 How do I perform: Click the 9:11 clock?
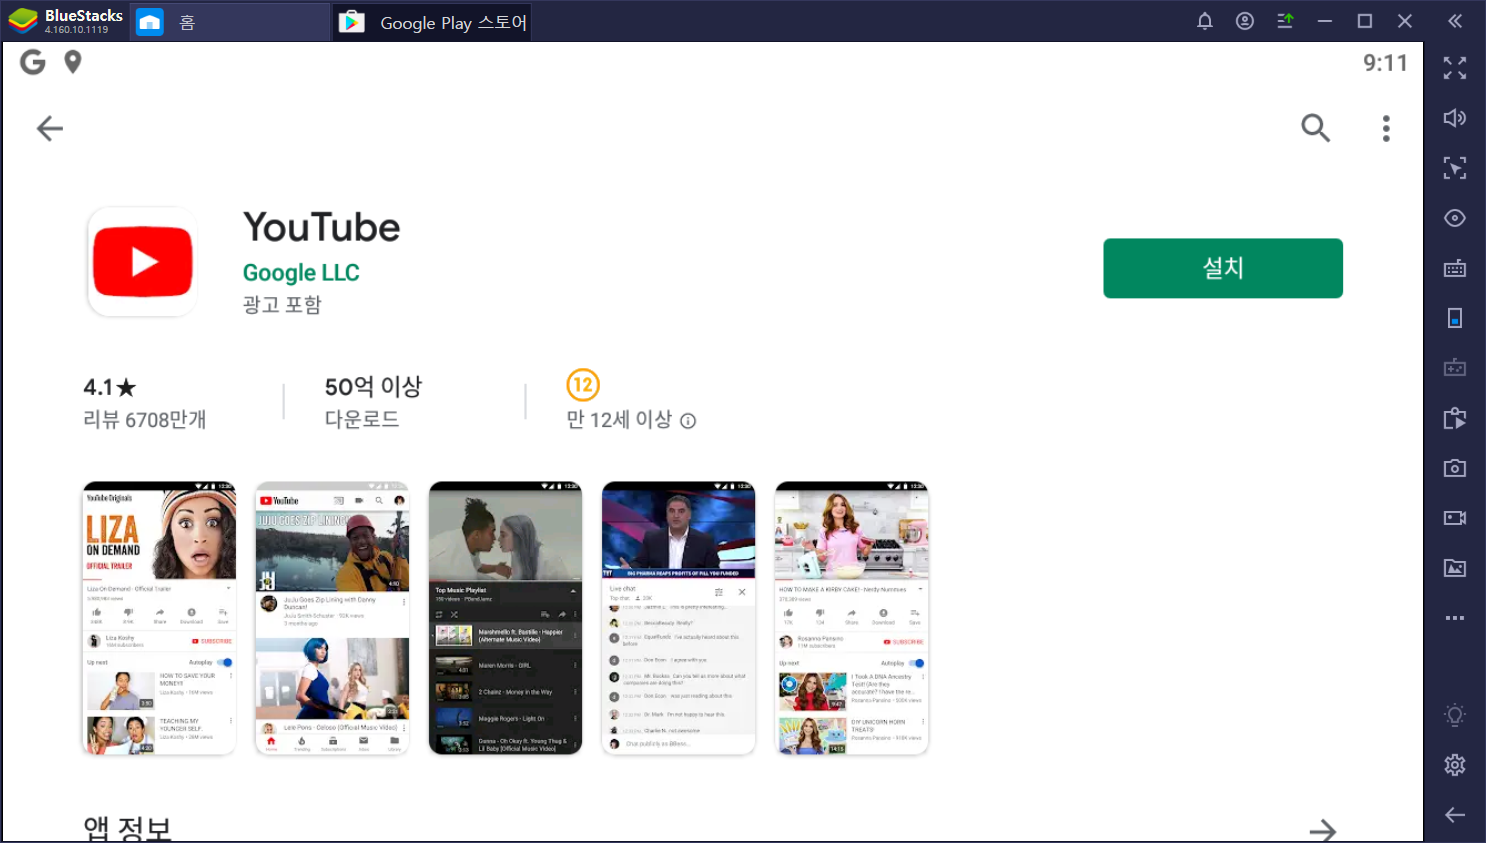pos(1385,63)
